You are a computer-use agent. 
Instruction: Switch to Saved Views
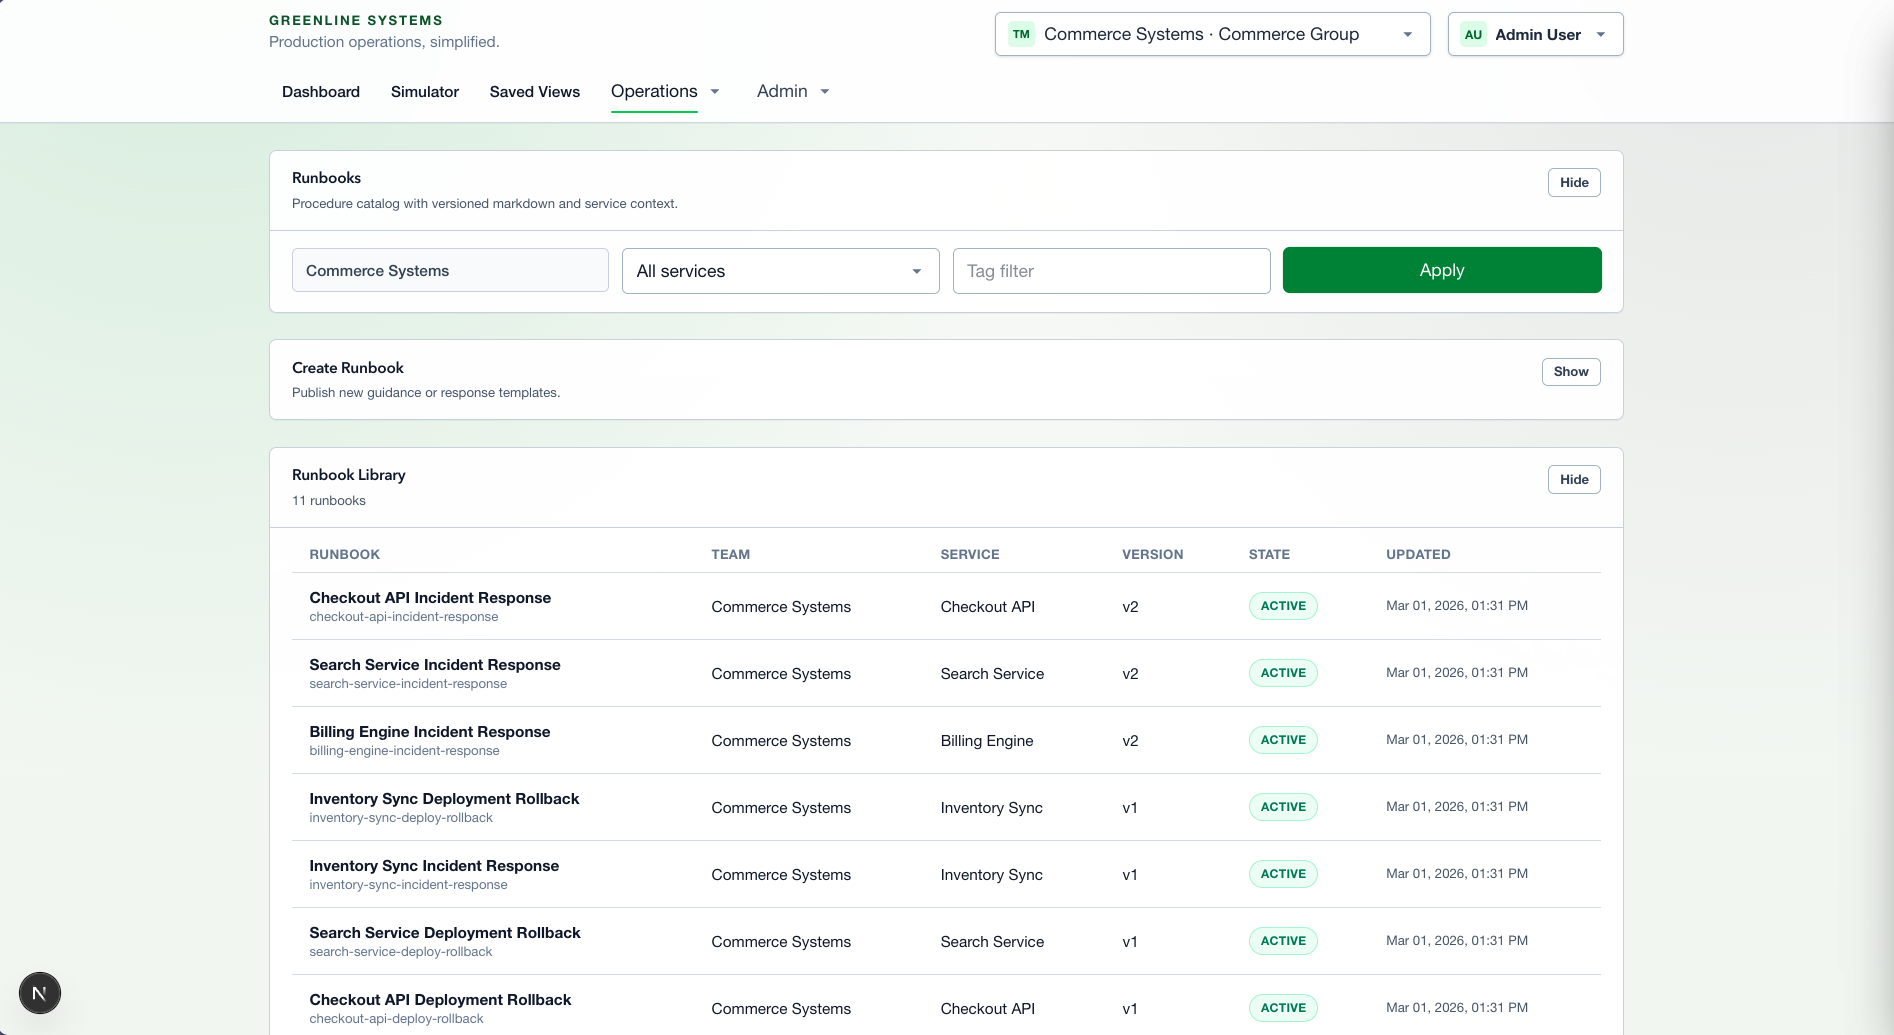click(x=535, y=92)
